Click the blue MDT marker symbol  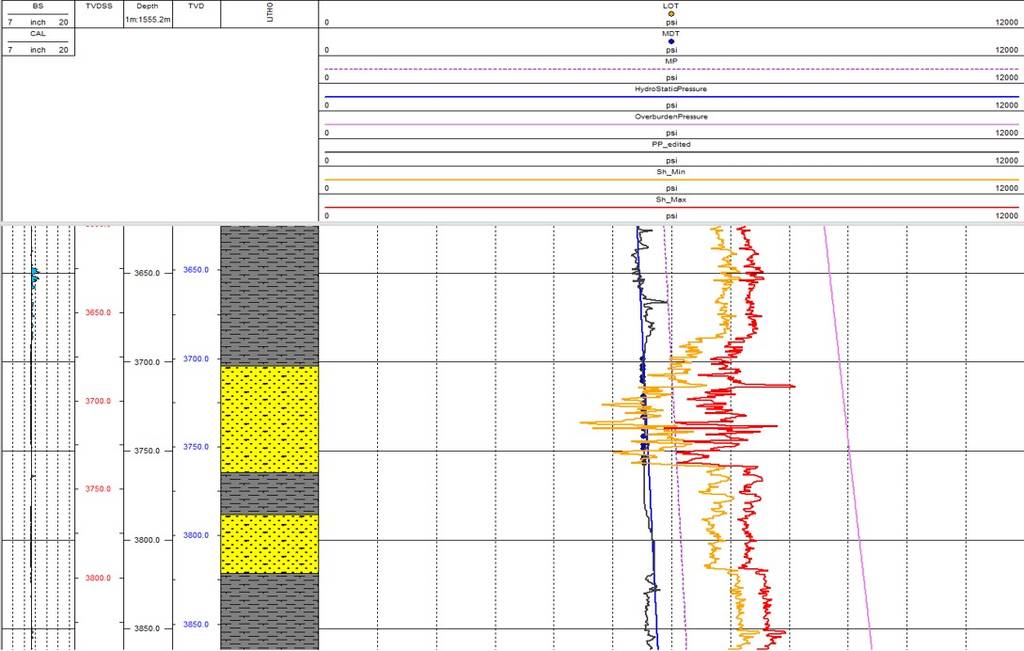point(671,41)
